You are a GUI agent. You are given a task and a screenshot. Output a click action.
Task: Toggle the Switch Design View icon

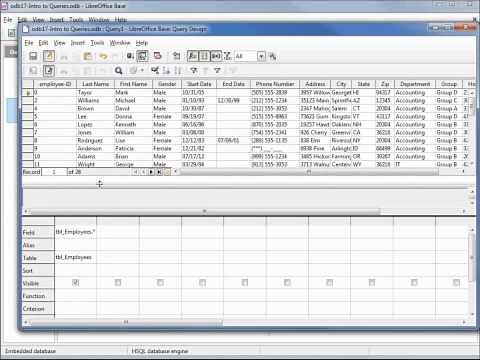tap(143, 56)
